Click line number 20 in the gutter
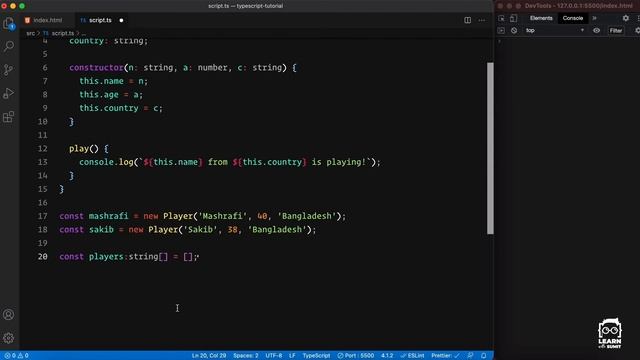This screenshot has height=360, width=640. click(x=42, y=257)
